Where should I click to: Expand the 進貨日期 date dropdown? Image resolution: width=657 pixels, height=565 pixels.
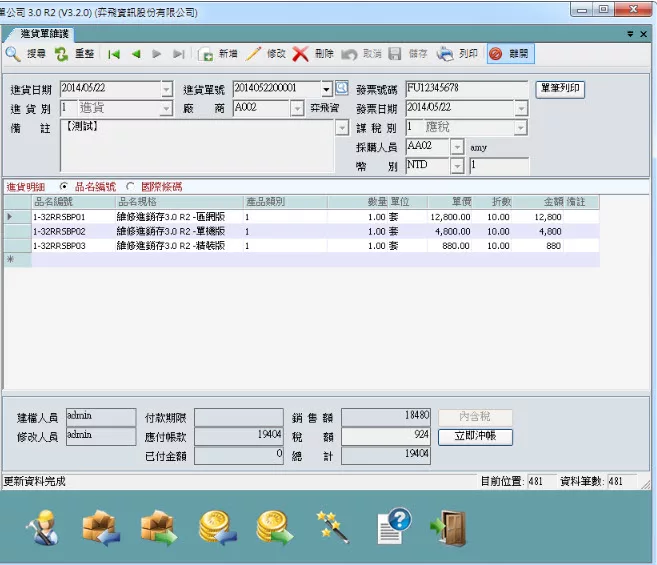point(166,89)
